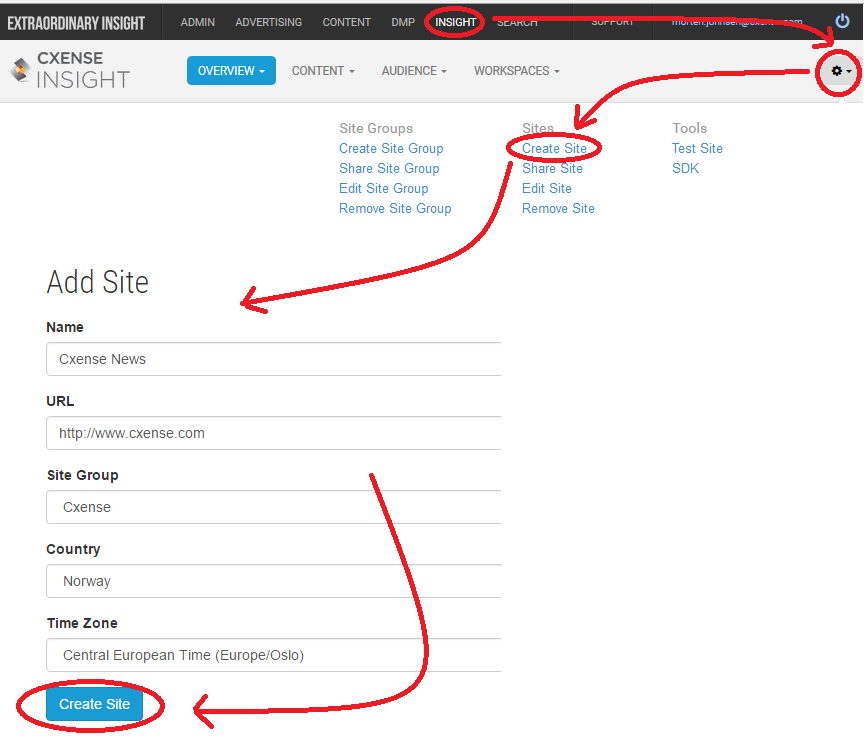Image resolution: width=864 pixels, height=742 pixels.
Task: Click the user email address in top bar
Action: [x=737, y=22]
